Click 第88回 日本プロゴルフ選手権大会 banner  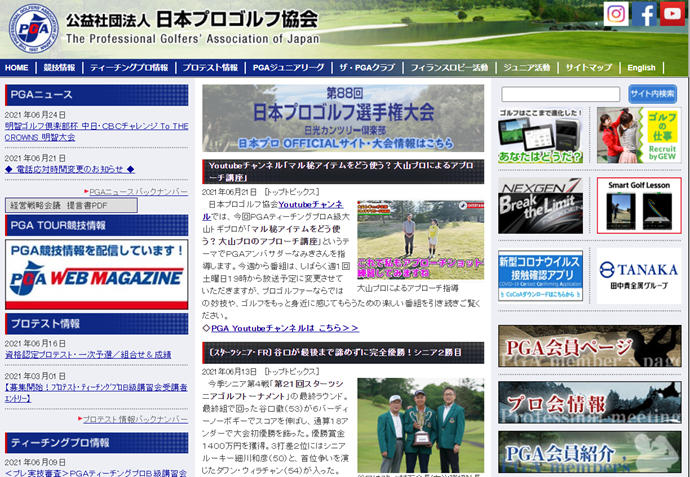coord(343,118)
